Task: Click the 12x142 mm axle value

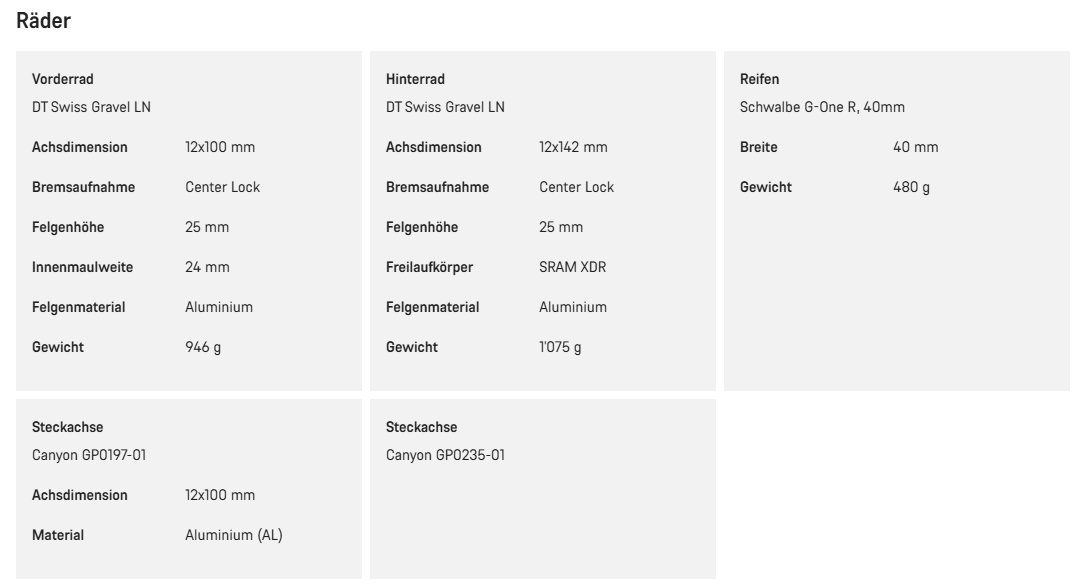Action: point(573,147)
